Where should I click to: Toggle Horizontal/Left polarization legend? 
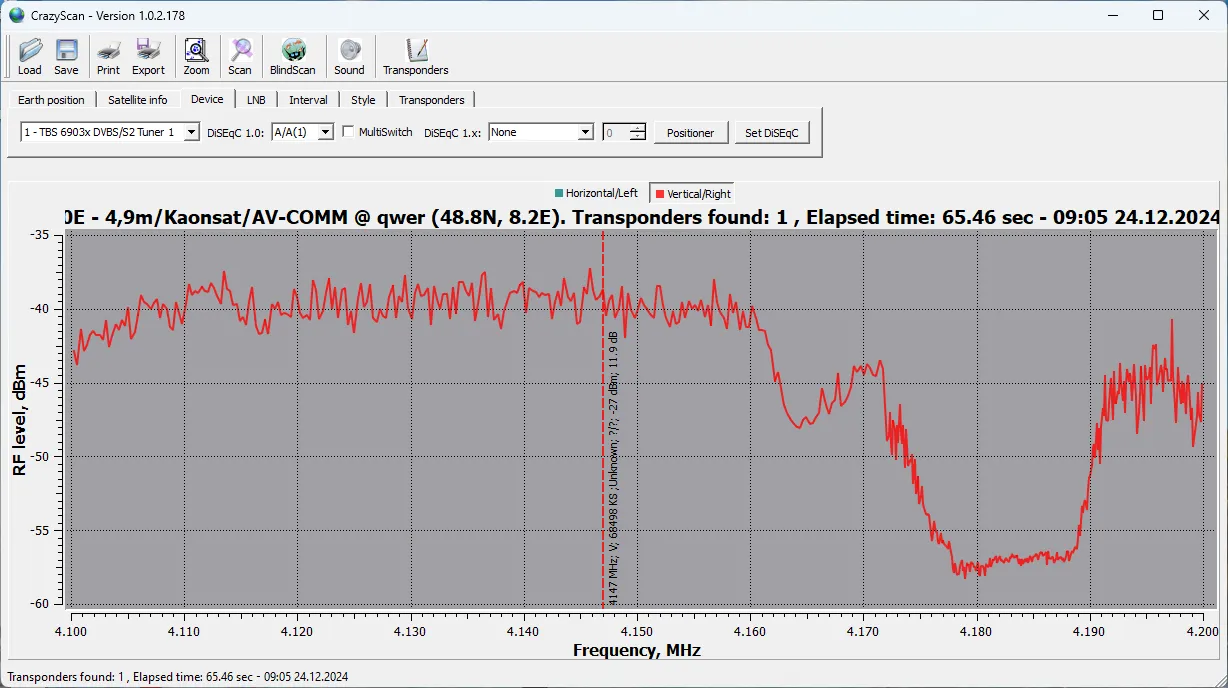(596, 193)
